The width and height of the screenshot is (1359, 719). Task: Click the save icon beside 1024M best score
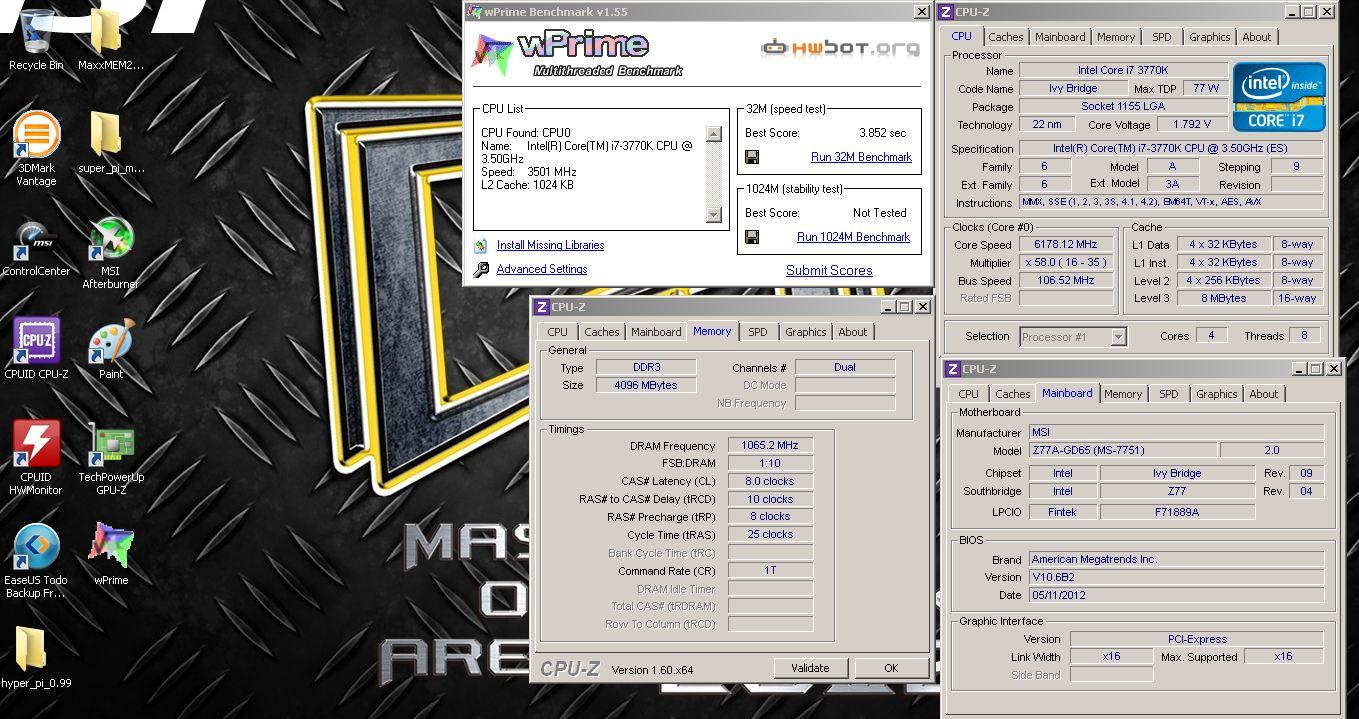[x=752, y=237]
